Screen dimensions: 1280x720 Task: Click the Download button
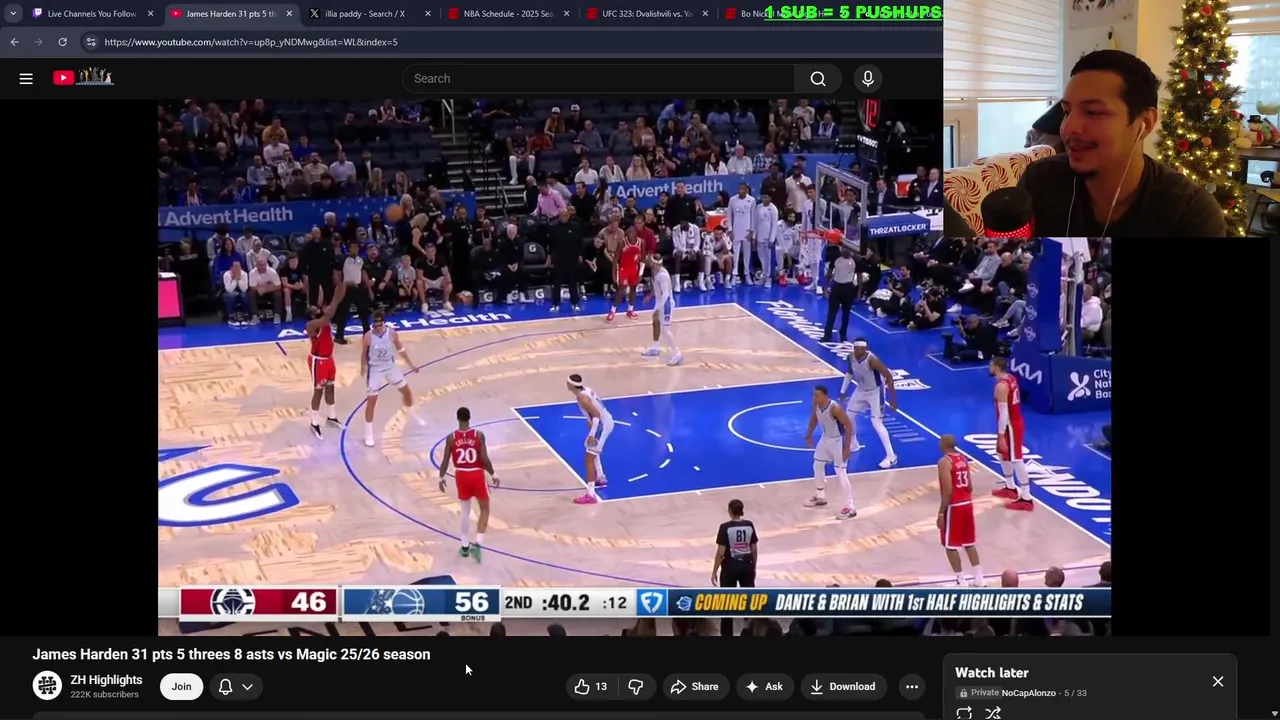click(x=842, y=686)
